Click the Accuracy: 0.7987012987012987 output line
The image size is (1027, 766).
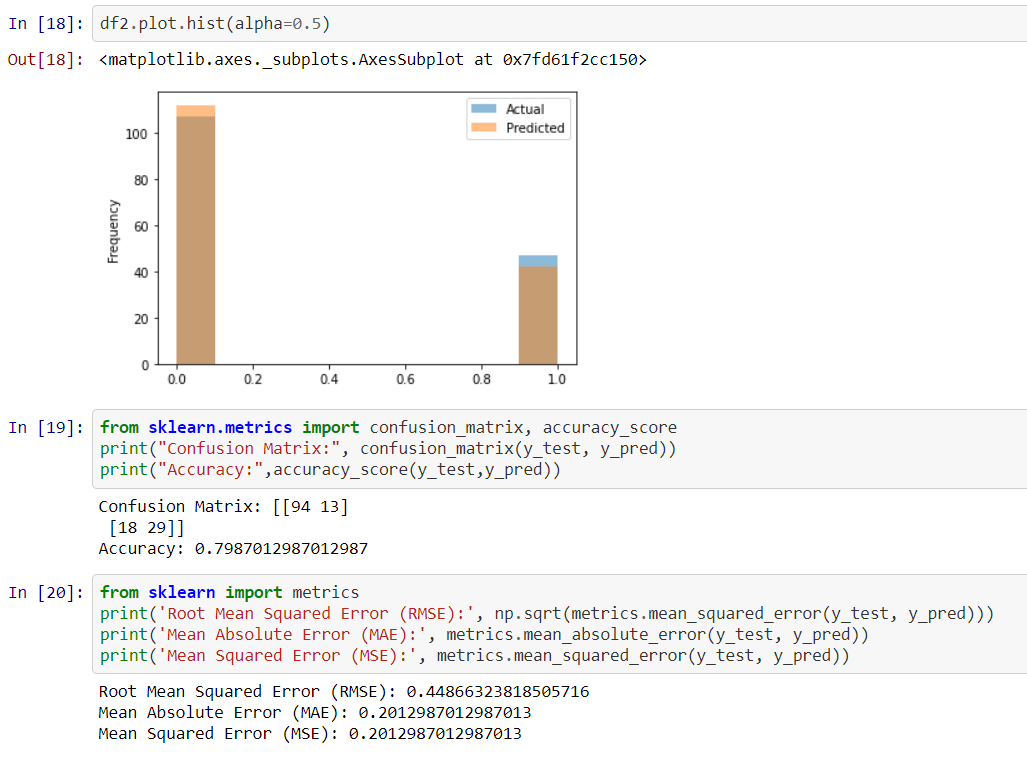tap(233, 549)
